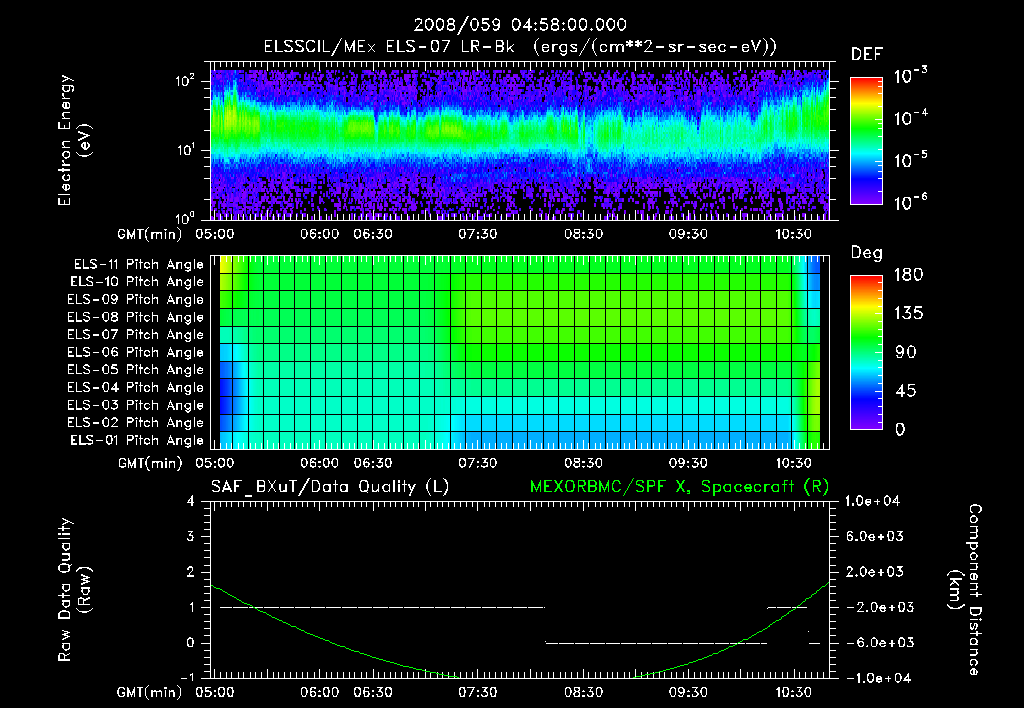
Task: Click 10:30 tick under the spectrogram
Action: [793, 234]
